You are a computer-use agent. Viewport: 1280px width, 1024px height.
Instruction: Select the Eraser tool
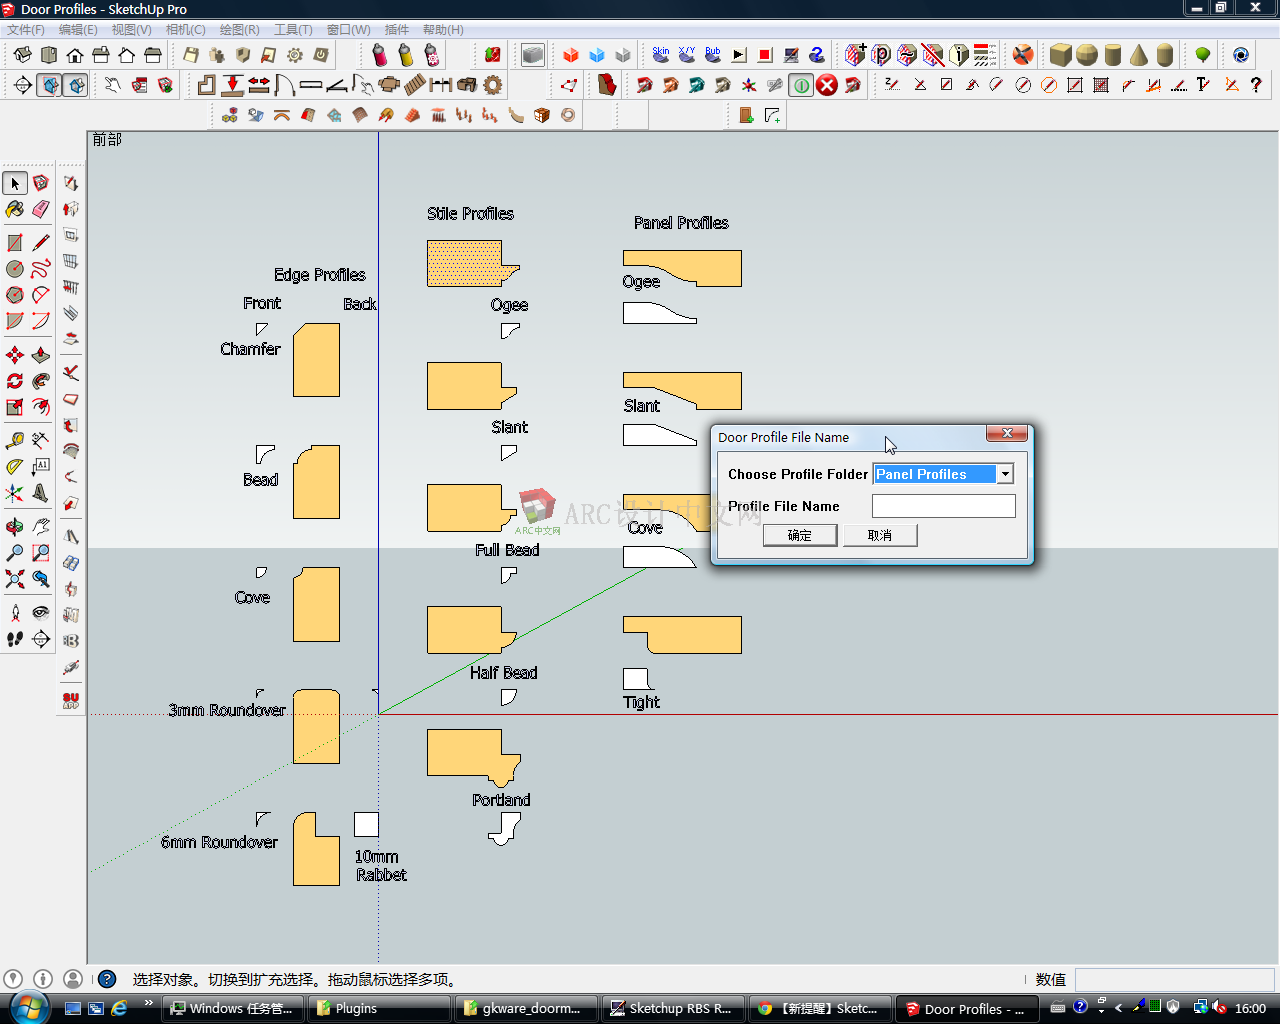(x=40, y=210)
